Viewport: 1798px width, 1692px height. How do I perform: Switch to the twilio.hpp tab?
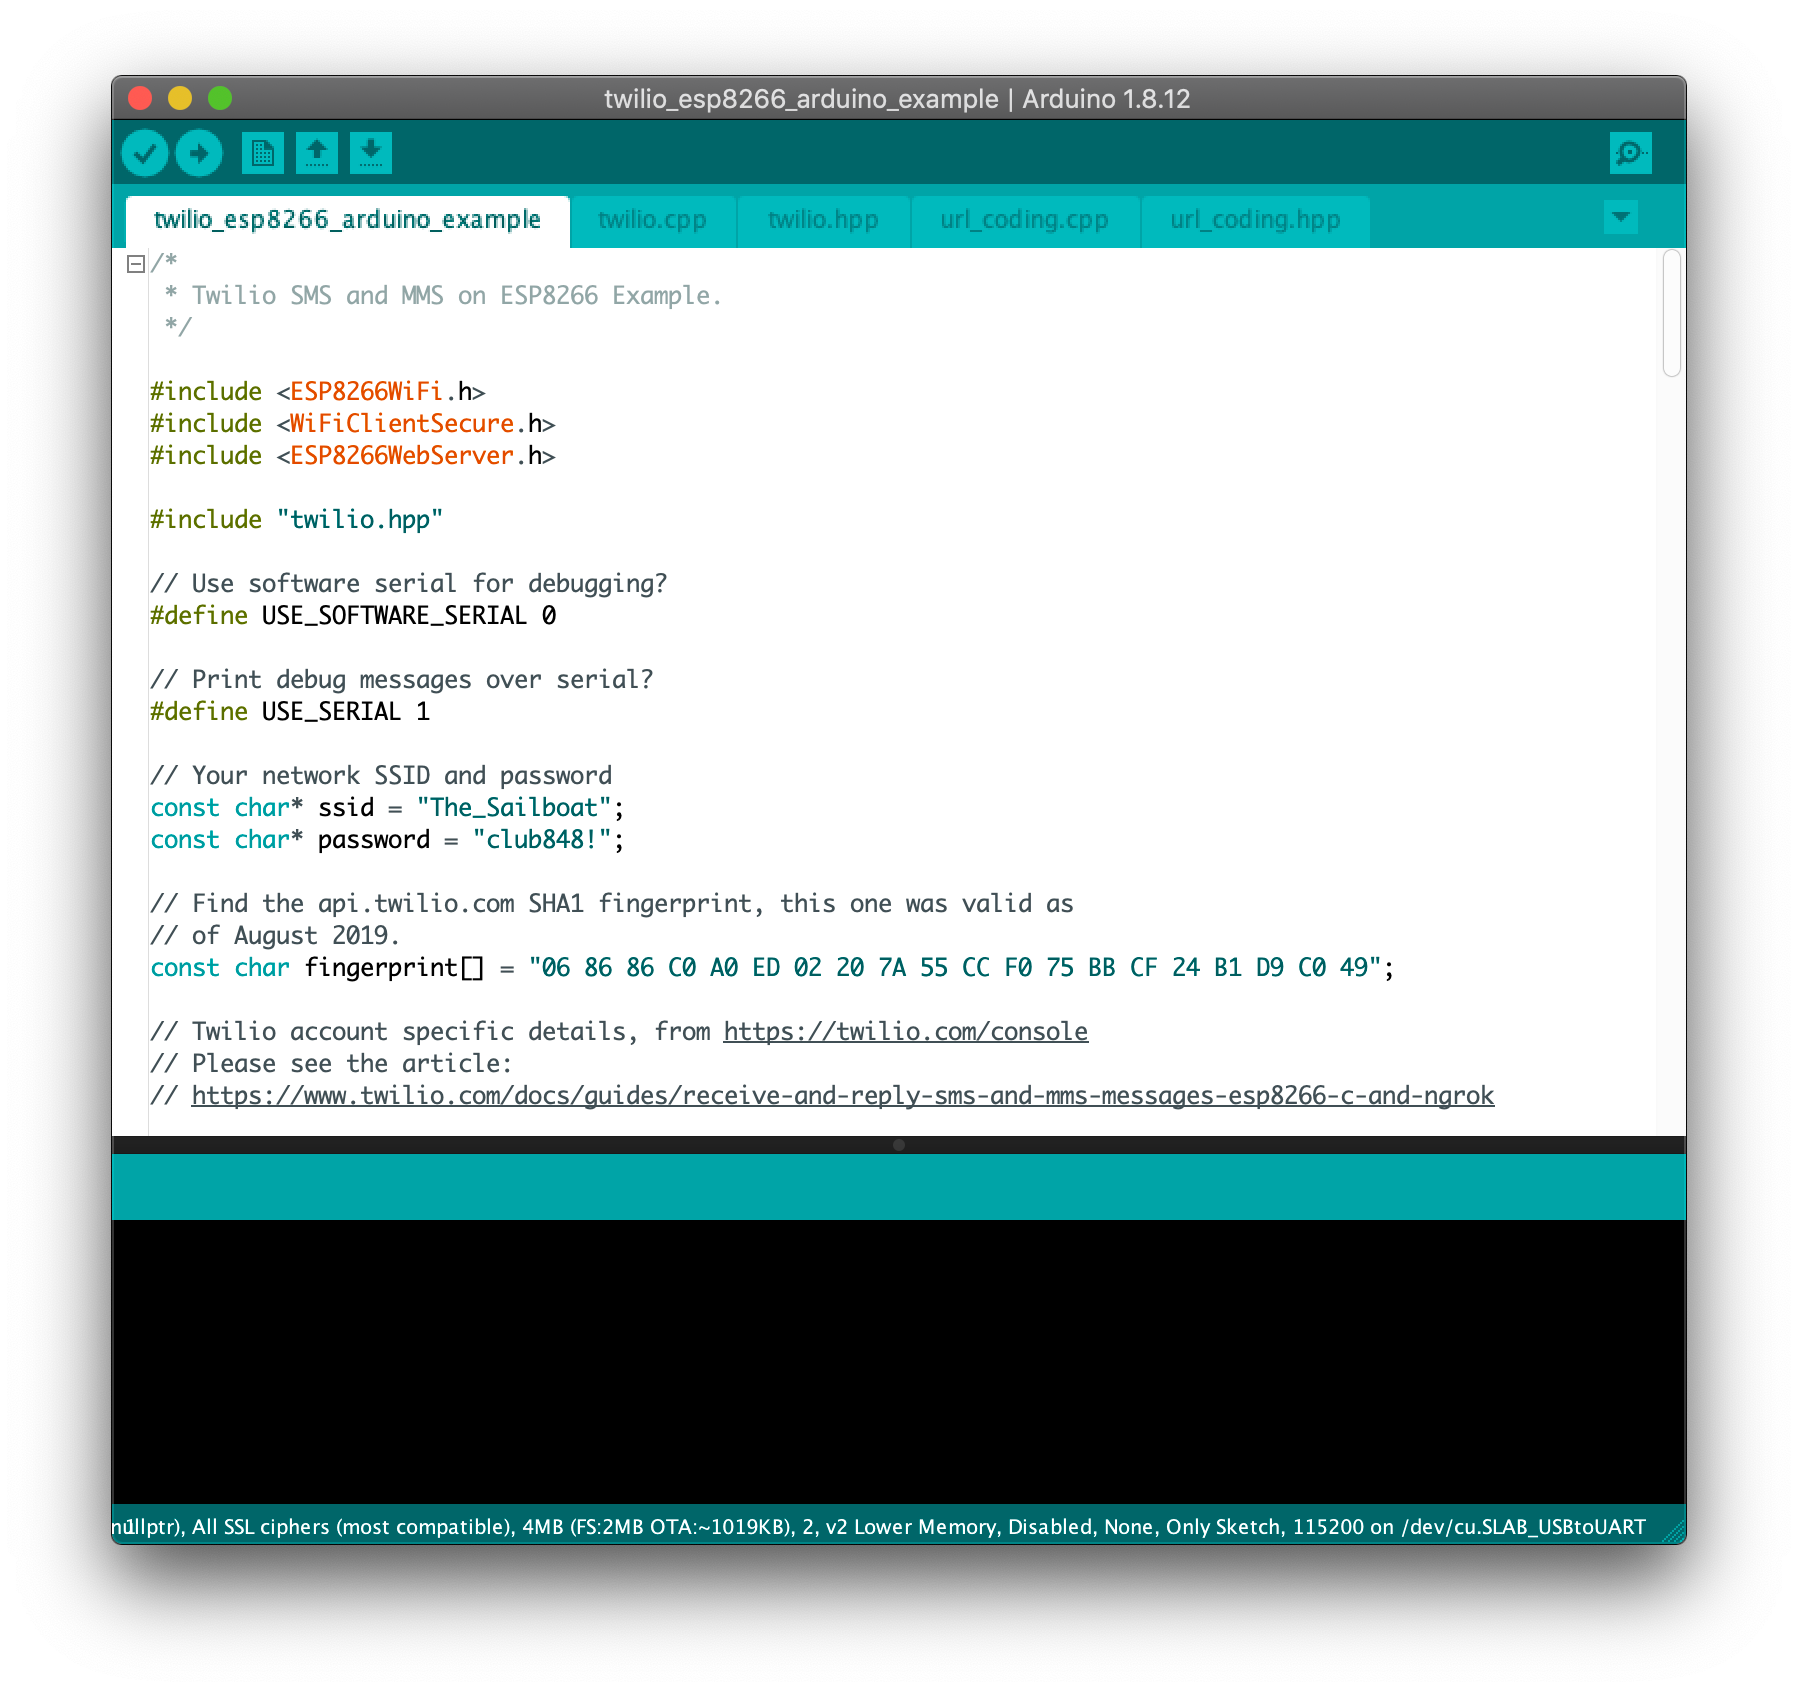pyautogui.click(x=823, y=220)
